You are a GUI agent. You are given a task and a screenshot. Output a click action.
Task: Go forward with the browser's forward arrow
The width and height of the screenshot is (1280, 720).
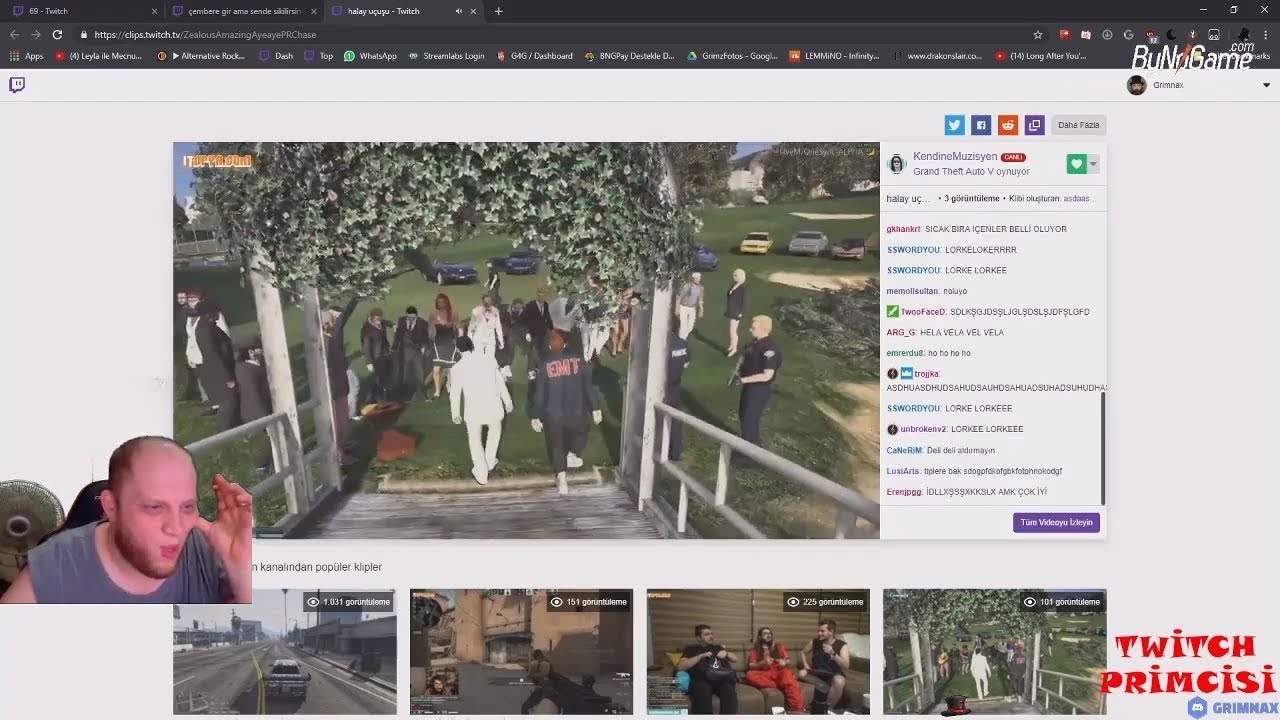pos(36,34)
